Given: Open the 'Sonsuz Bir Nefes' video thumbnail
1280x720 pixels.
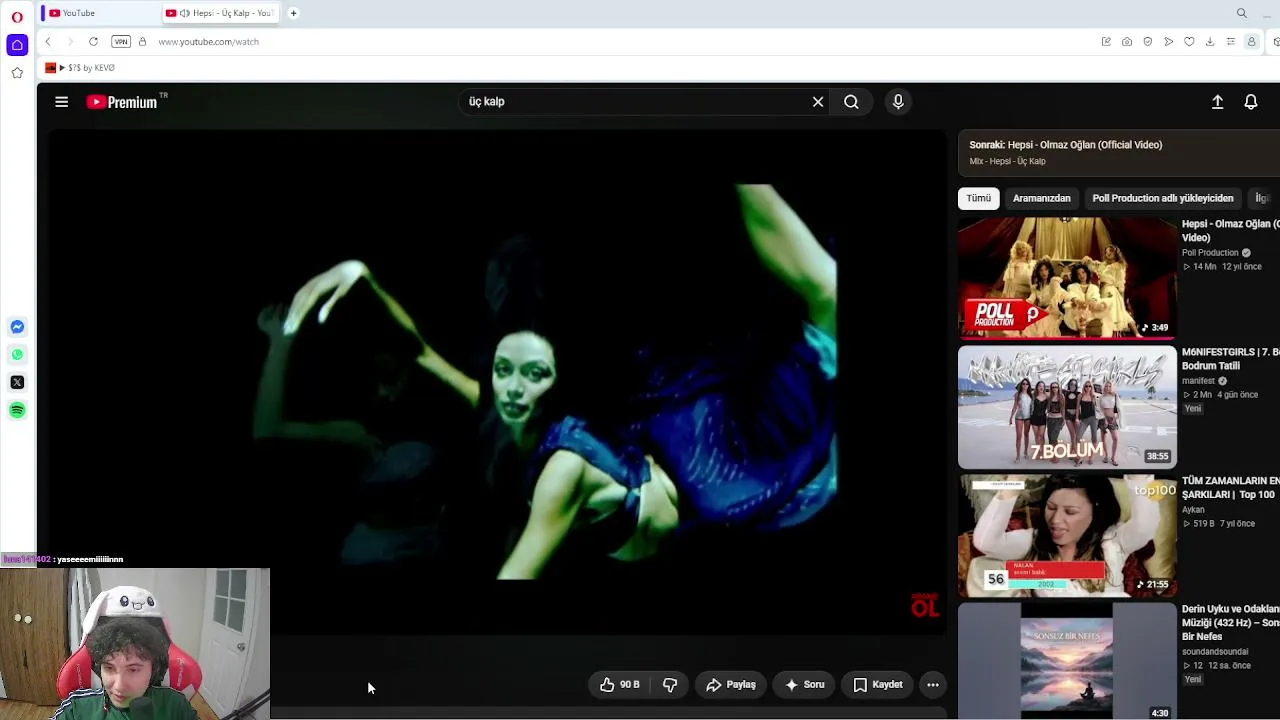Looking at the screenshot, I should [x=1068, y=661].
